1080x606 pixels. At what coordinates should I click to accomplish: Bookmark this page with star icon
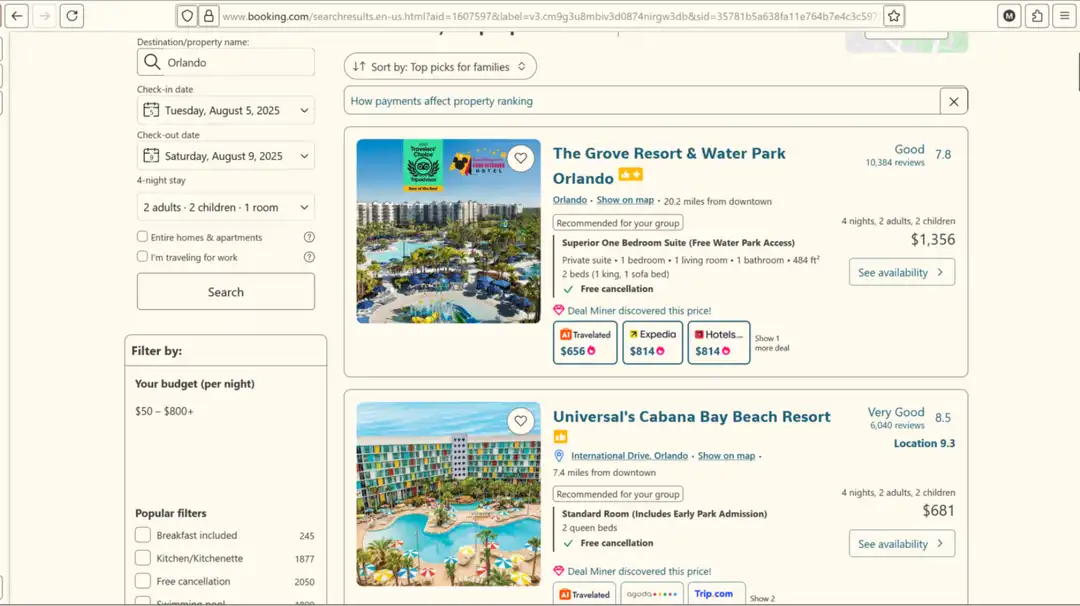point(894,16)
